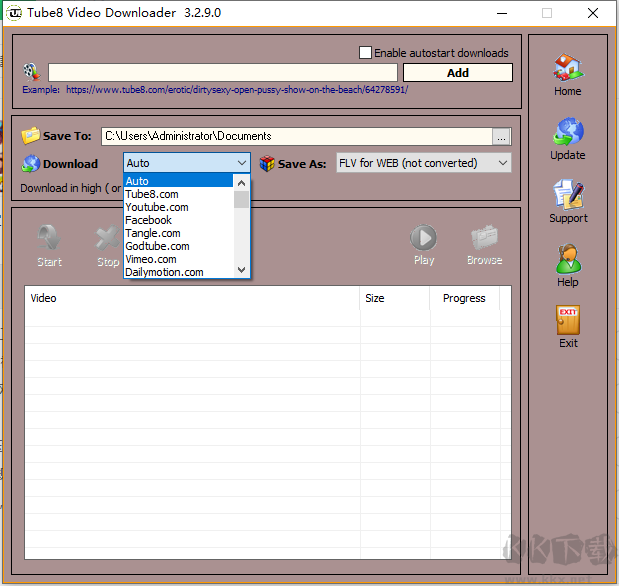The width and height of the screenshot is (619, 586).
Task: Minimize the Tube8 Video Downloader window
Action: coord(502,13)
